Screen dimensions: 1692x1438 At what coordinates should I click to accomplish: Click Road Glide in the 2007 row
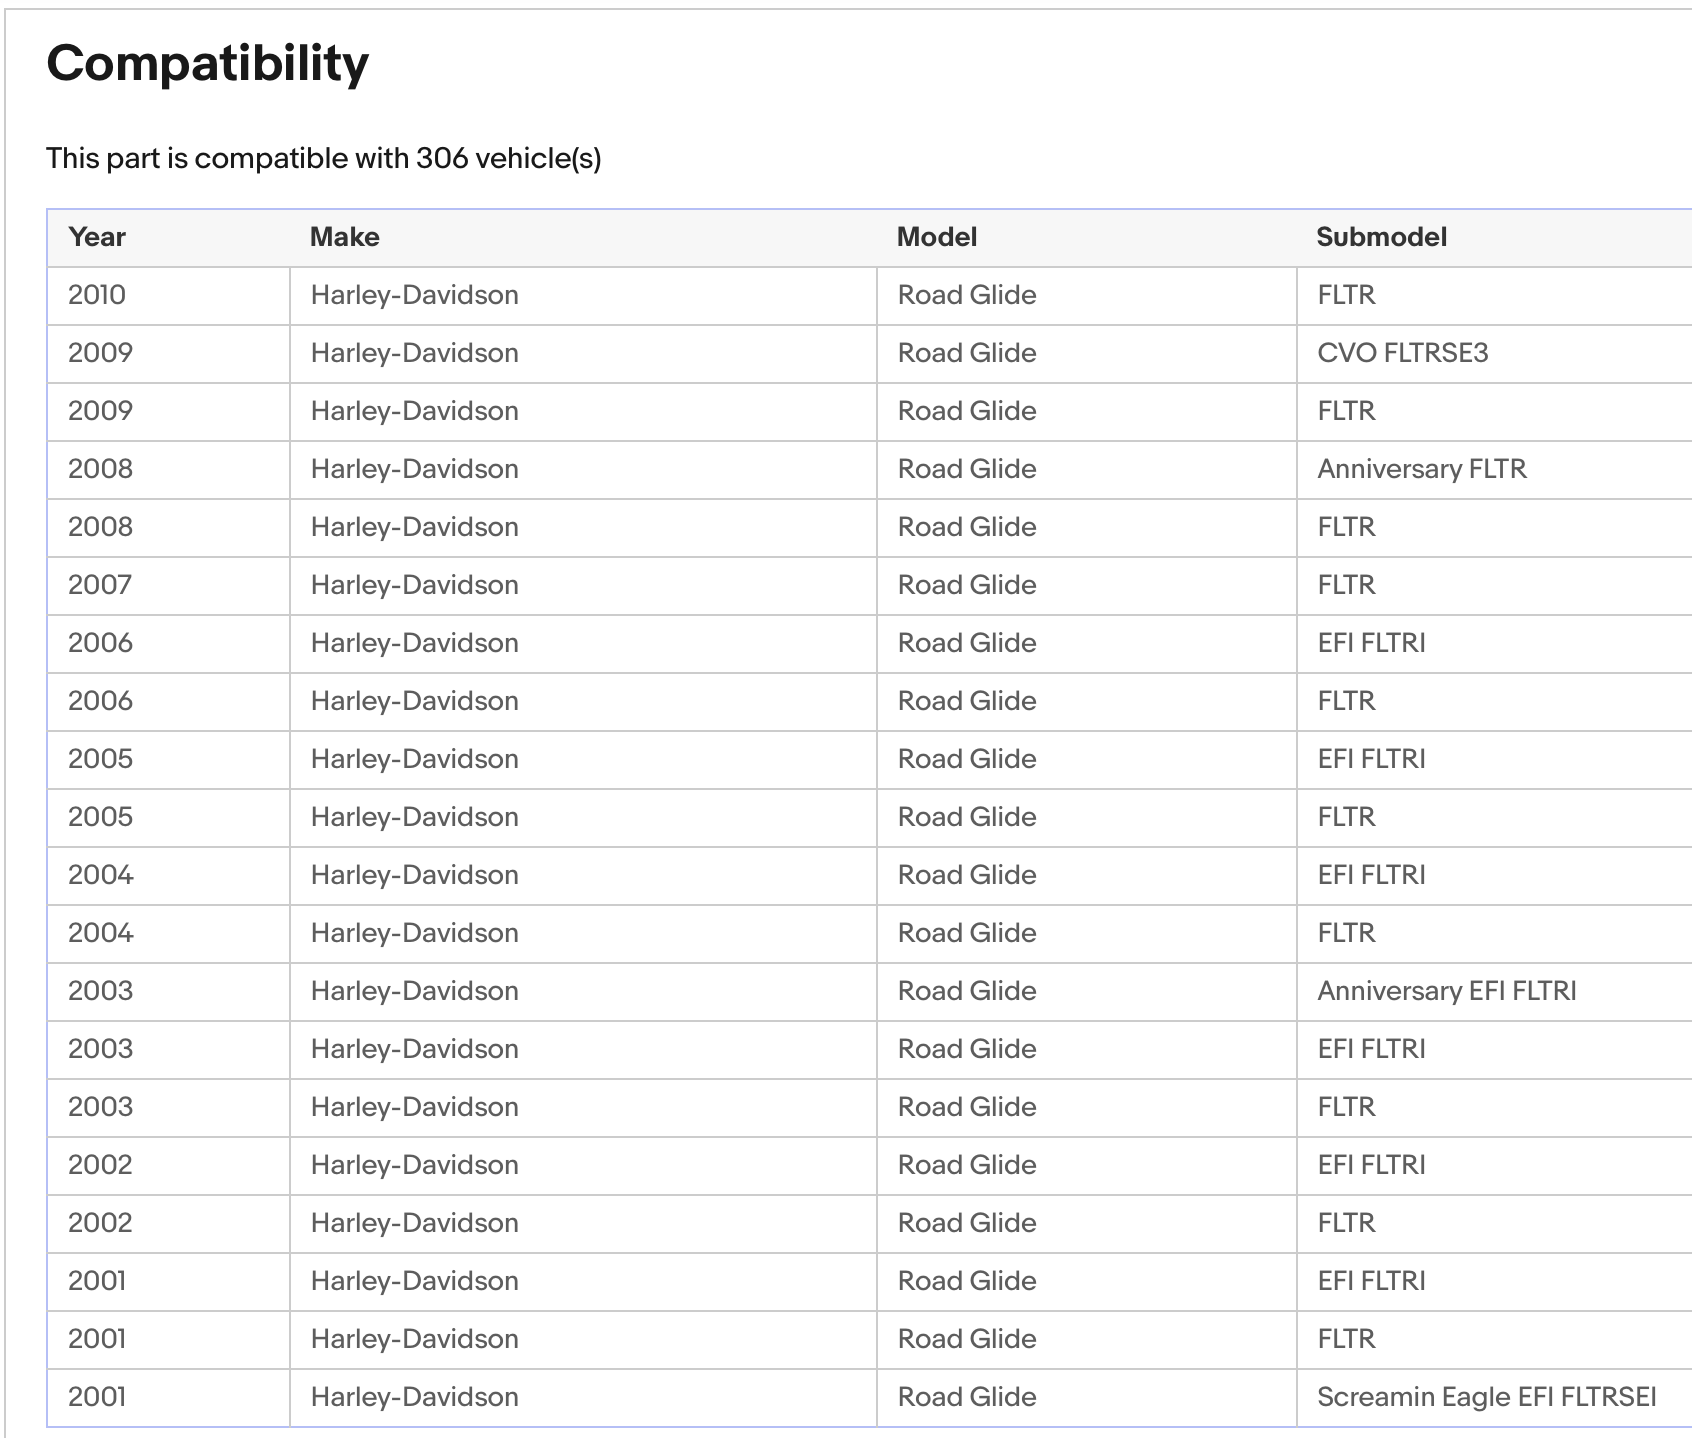point(966,585)
